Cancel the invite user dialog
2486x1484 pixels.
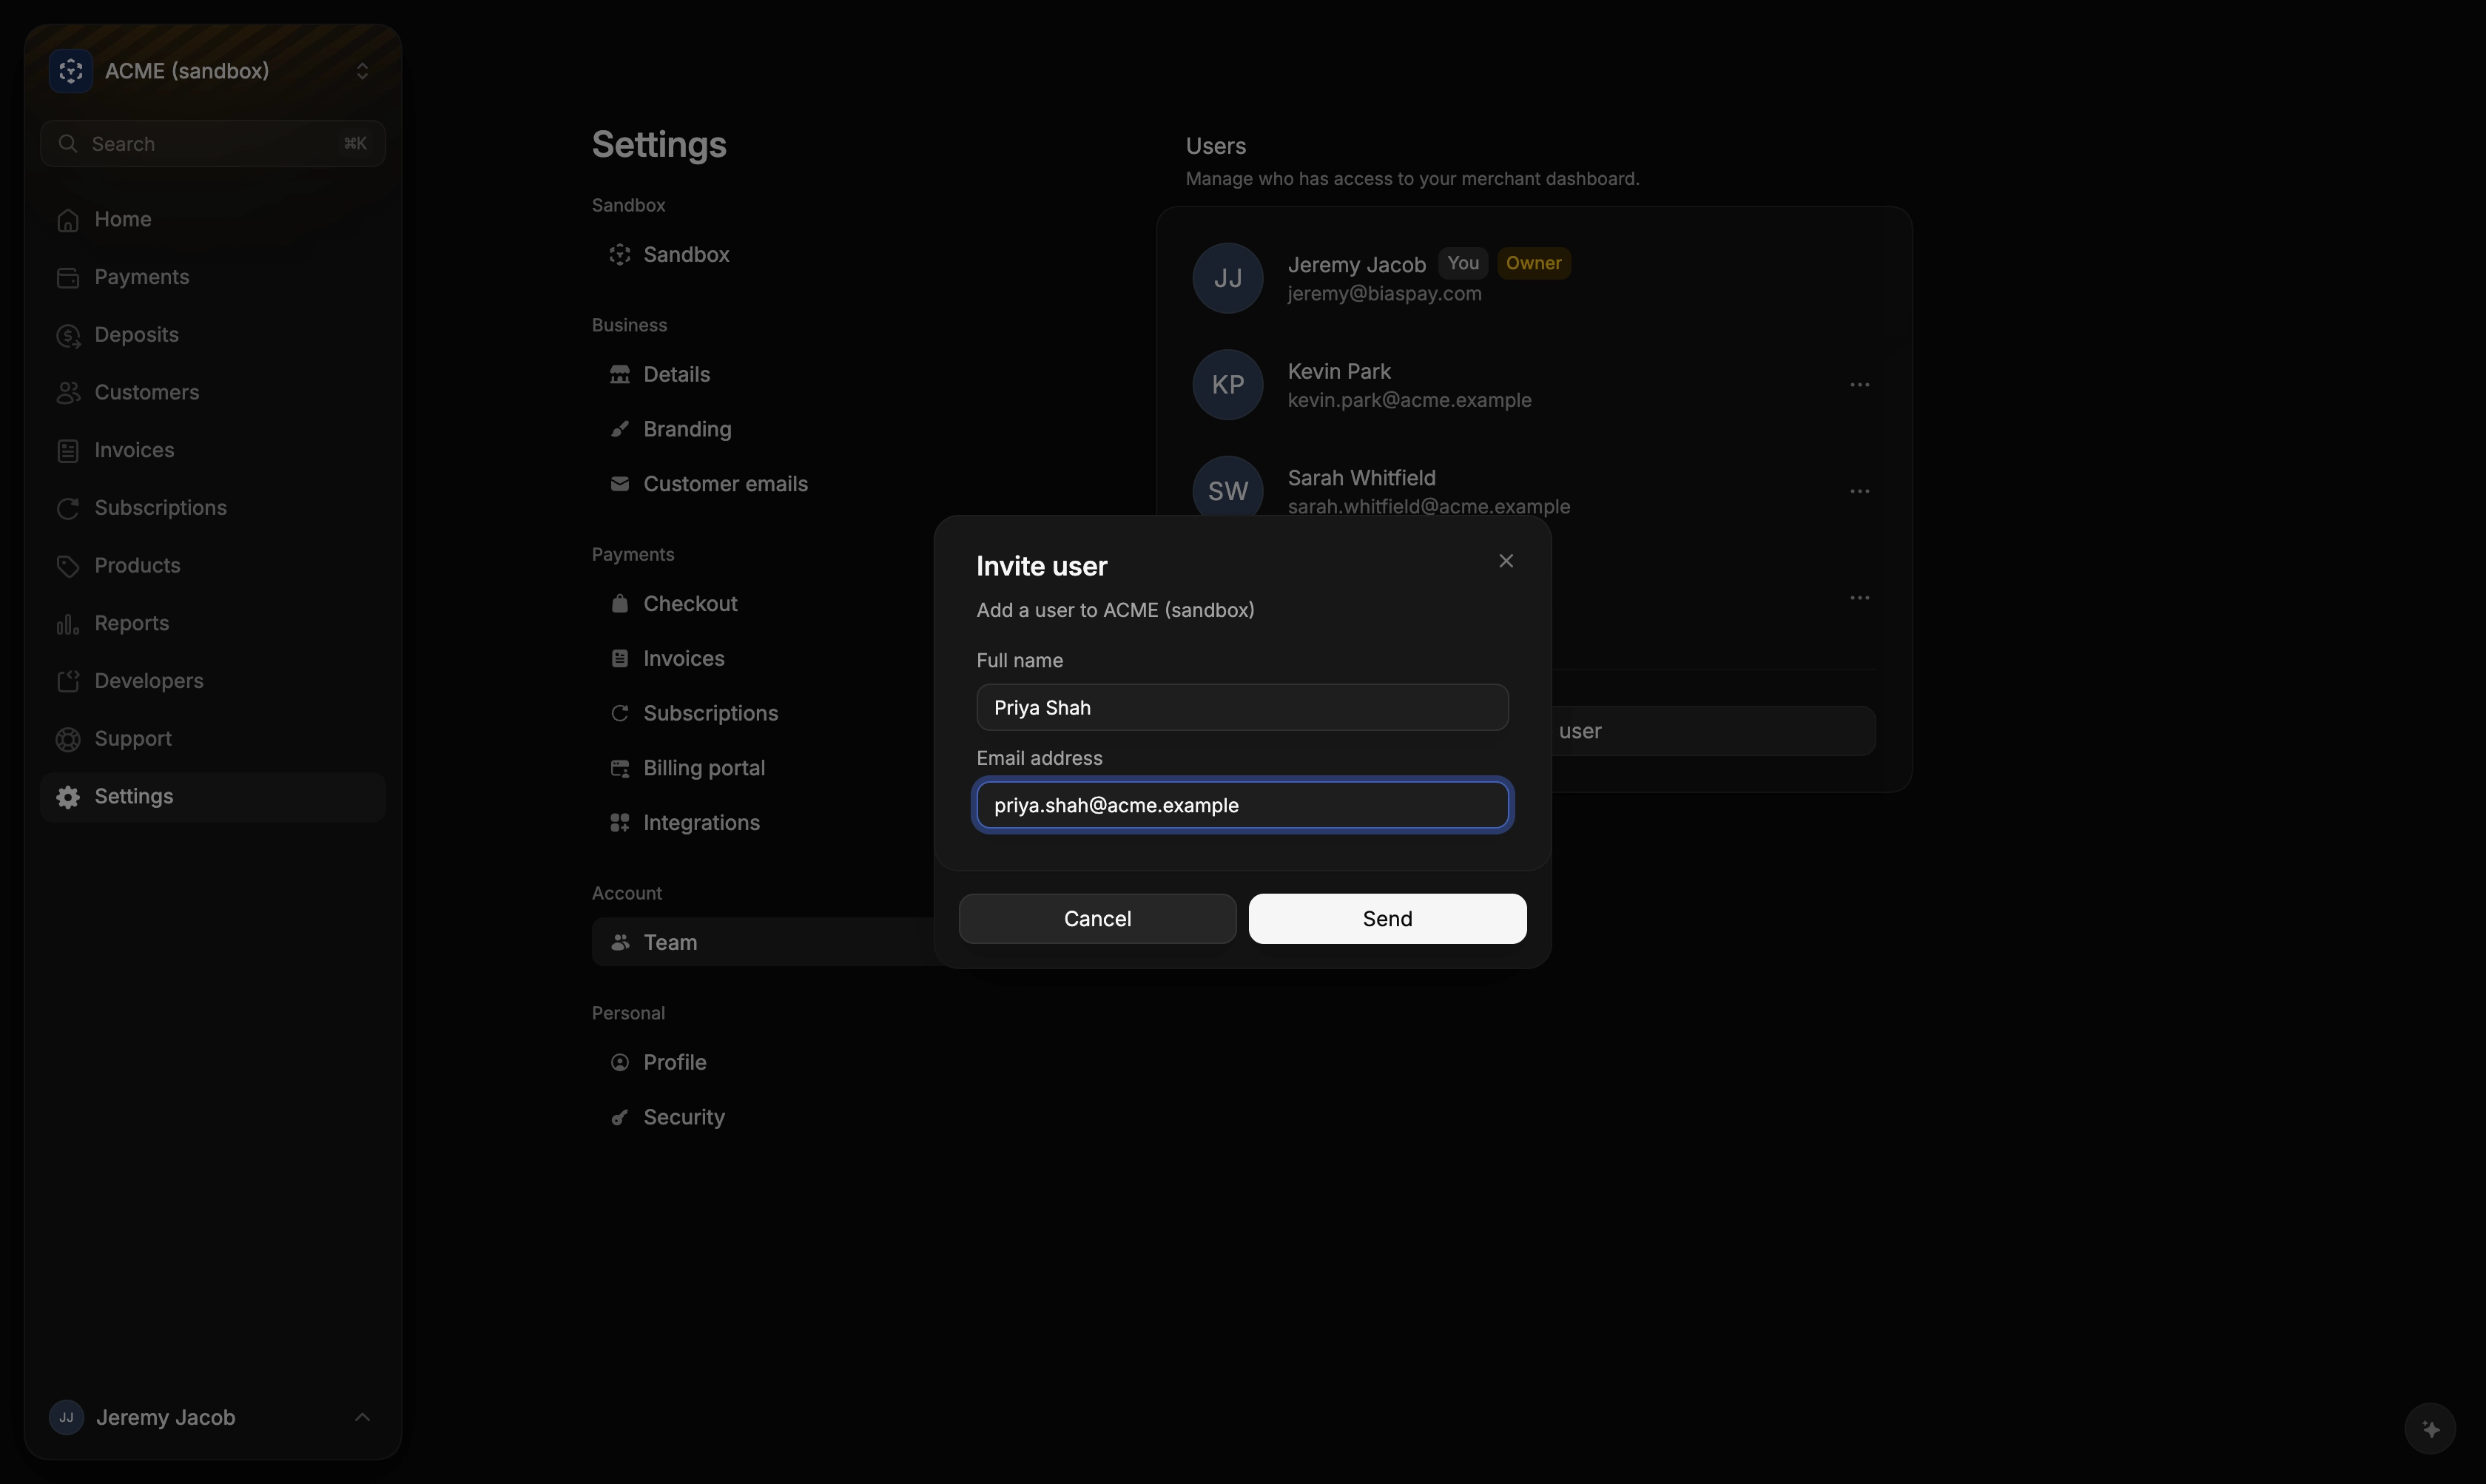tap(1097, 919)
